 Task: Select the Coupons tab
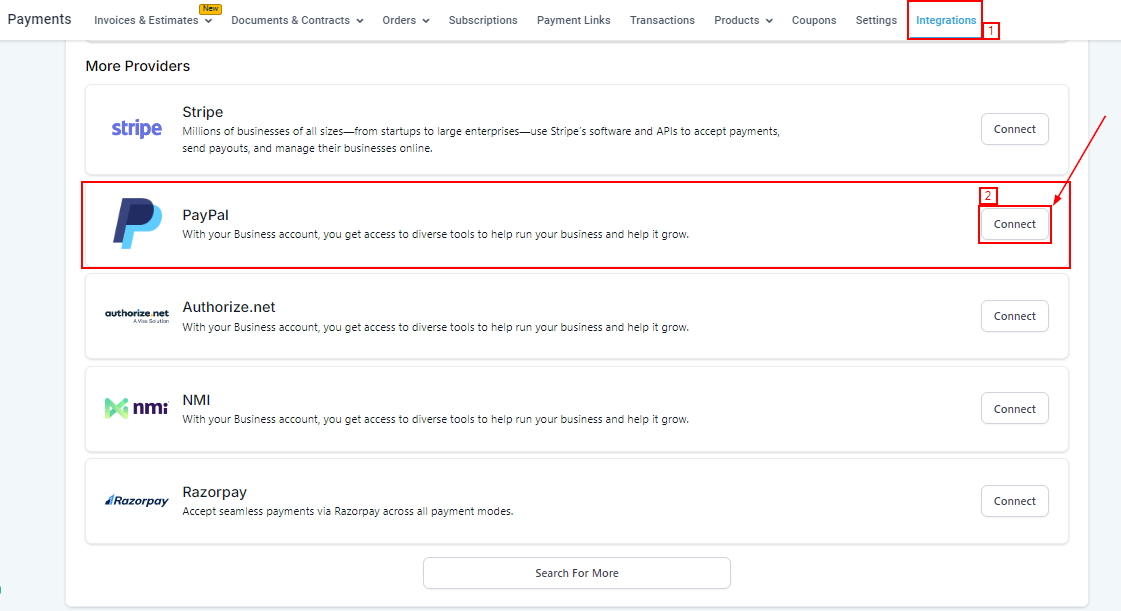click(814, 20)
